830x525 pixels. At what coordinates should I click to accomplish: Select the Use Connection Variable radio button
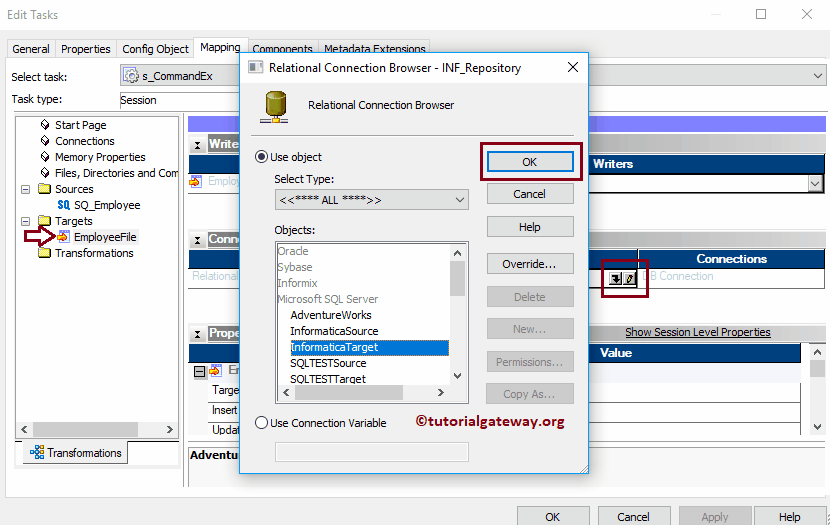pyautogui.click(x=261, y=423)
